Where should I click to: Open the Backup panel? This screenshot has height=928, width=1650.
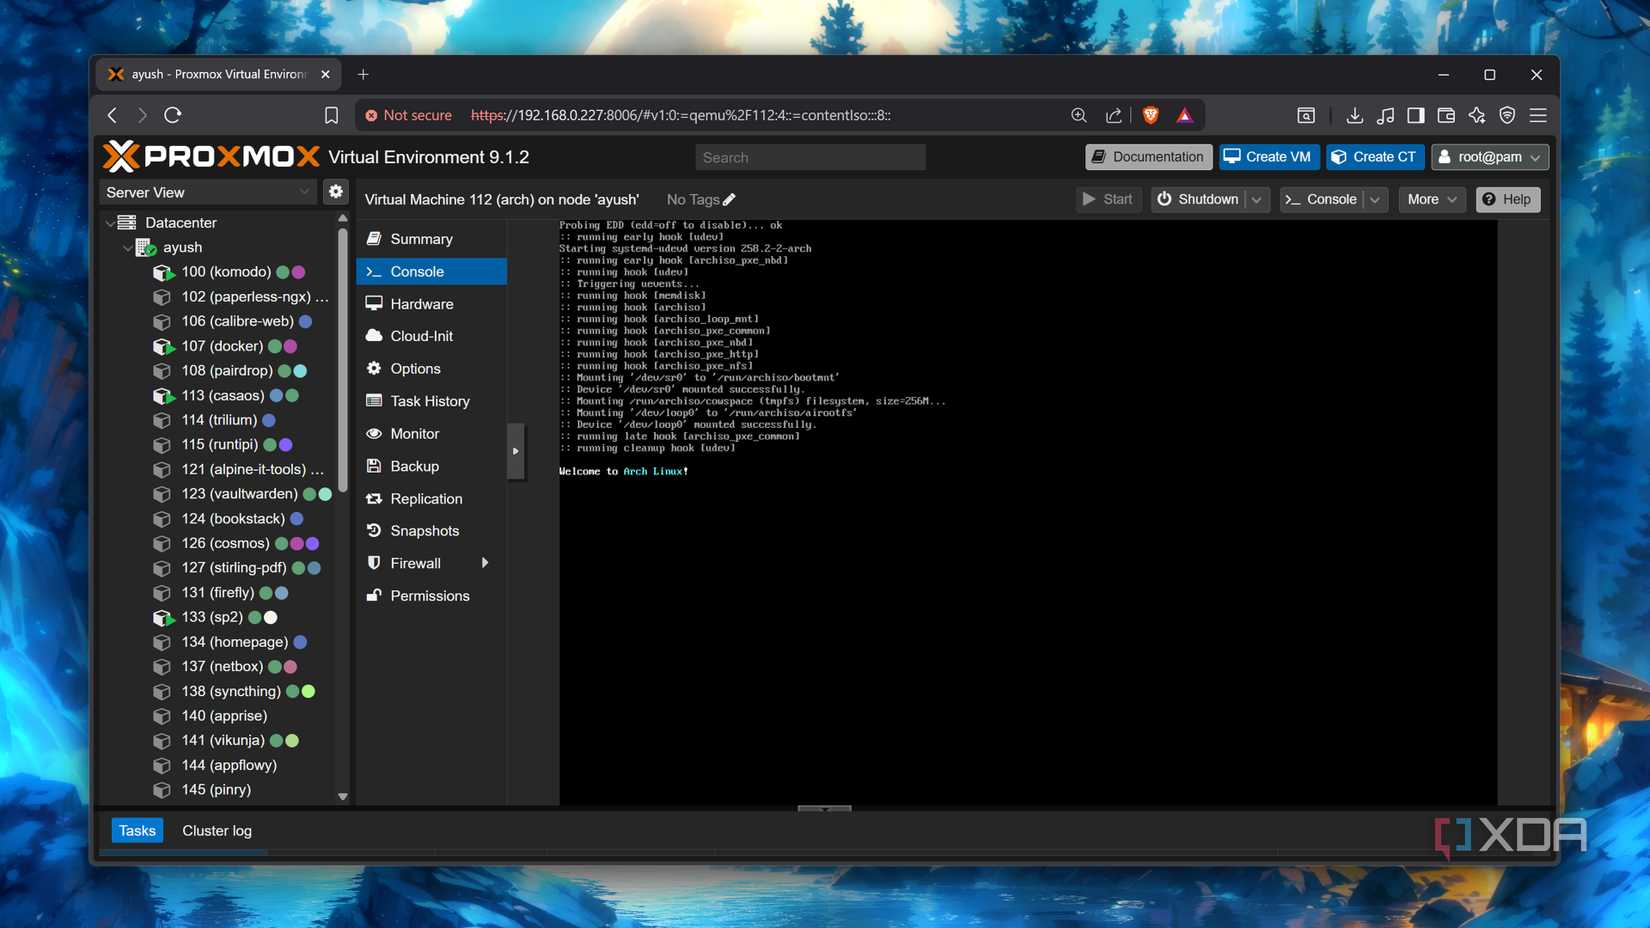pos(413,465)
